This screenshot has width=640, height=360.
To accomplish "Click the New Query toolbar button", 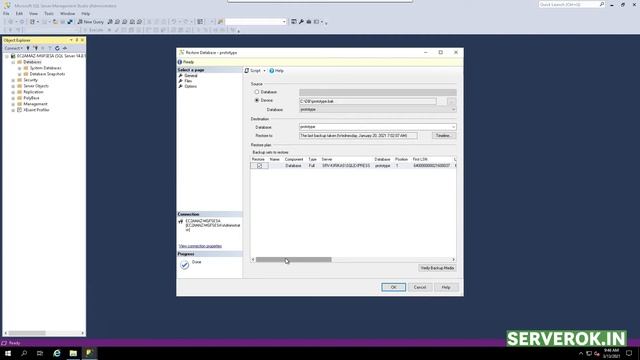I will 91,22.
